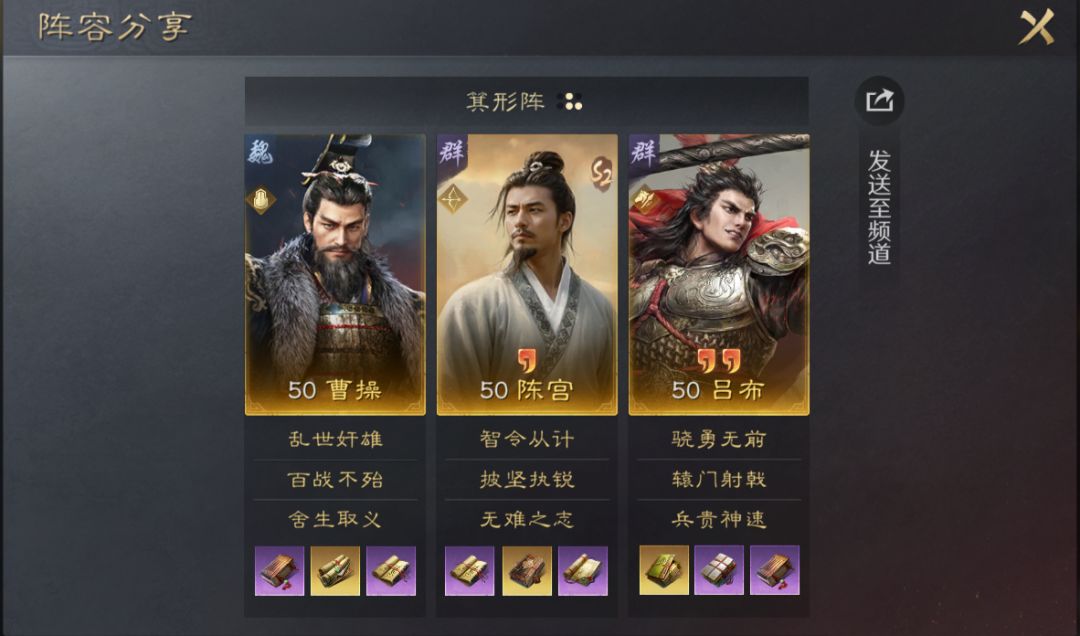View the 乱世奸雄 skill
Image resolution: width=1080 pixels, height=636 pixels.
(335, 439)
